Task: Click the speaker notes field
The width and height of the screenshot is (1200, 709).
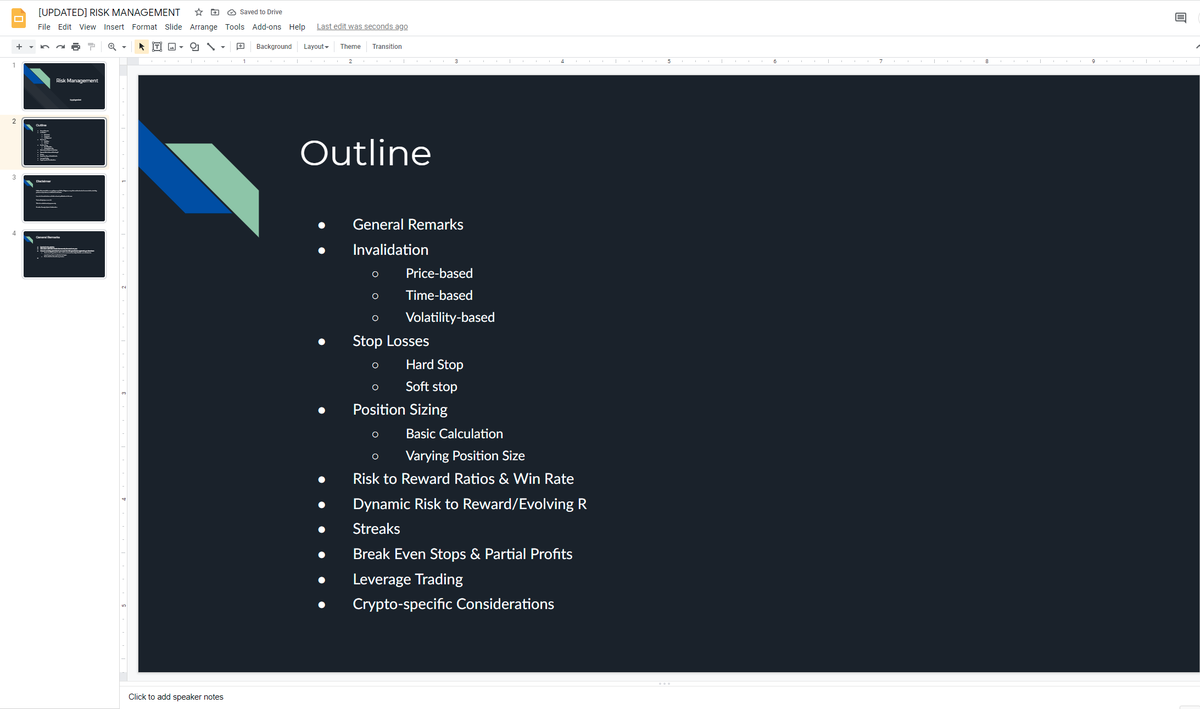Action: tap(660, 697)
